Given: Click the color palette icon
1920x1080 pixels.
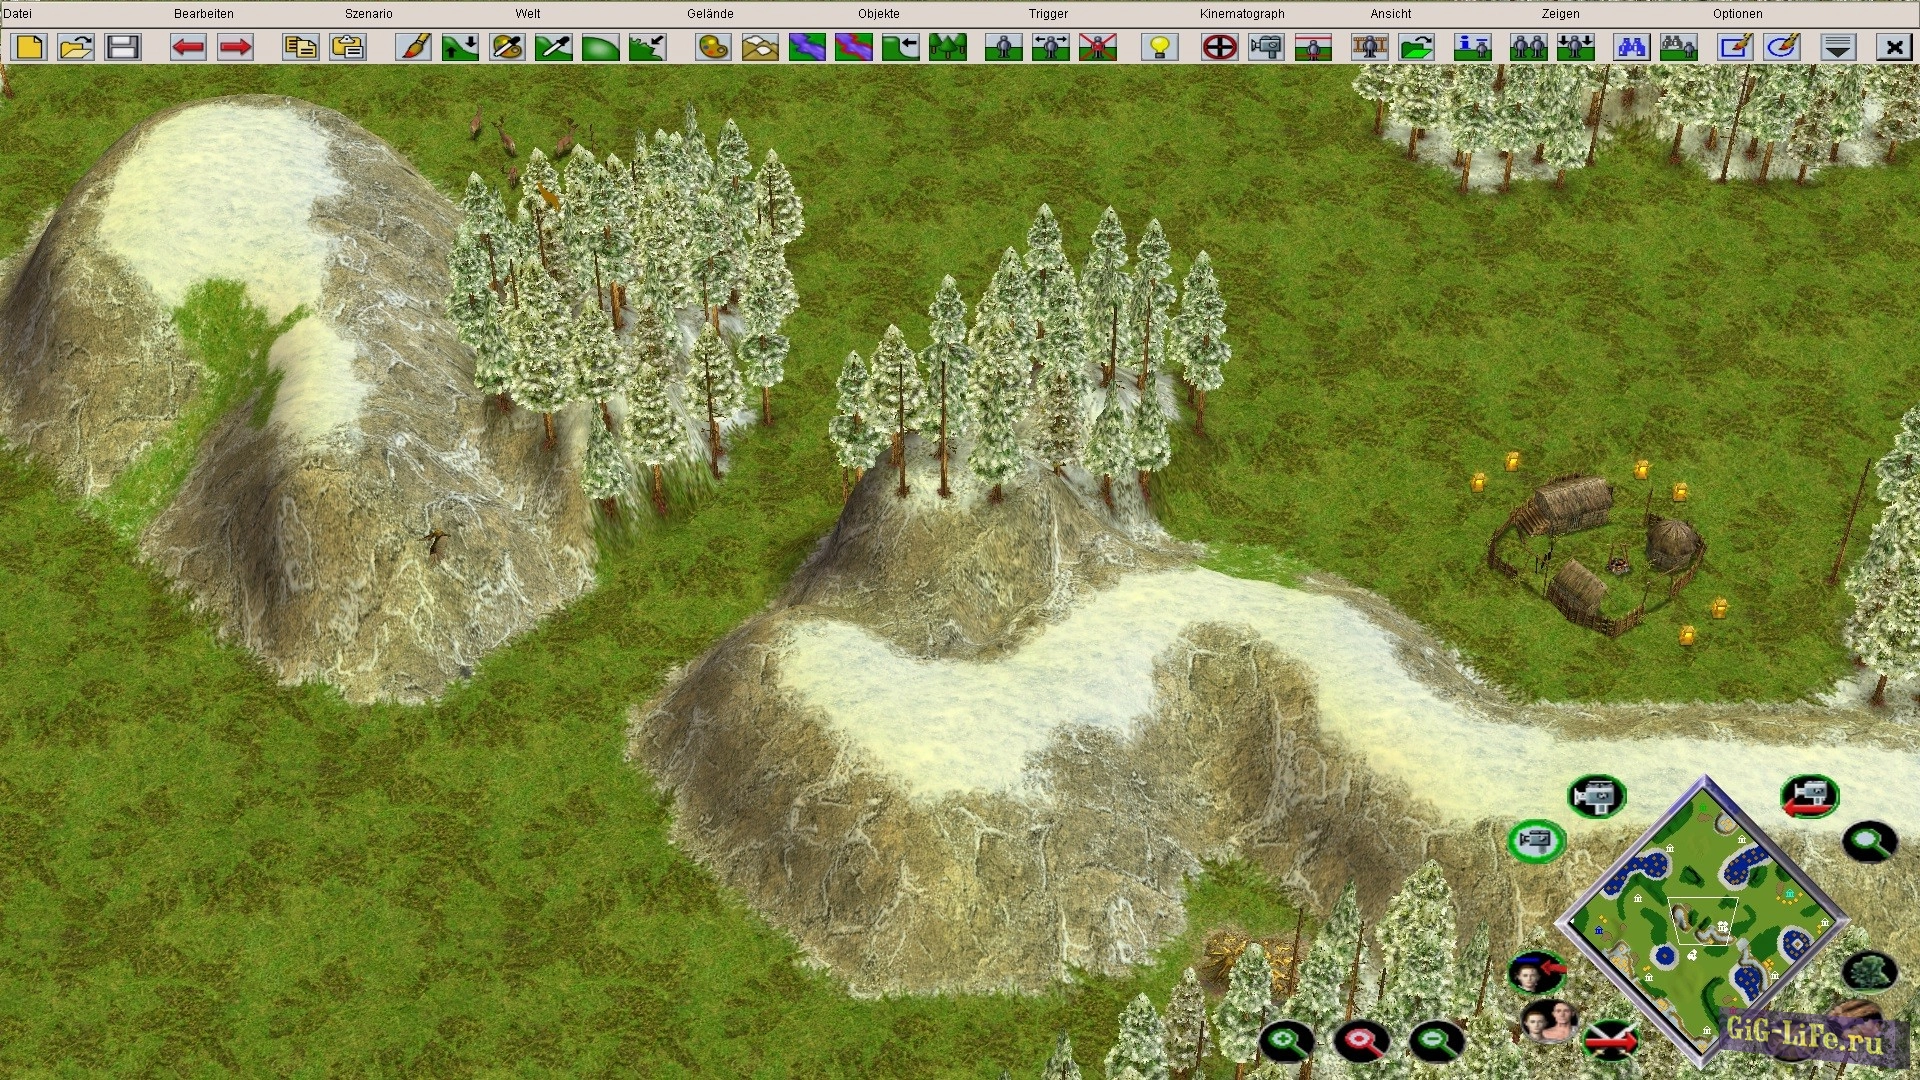Looking at the screenshot, I should click(713, 47).
